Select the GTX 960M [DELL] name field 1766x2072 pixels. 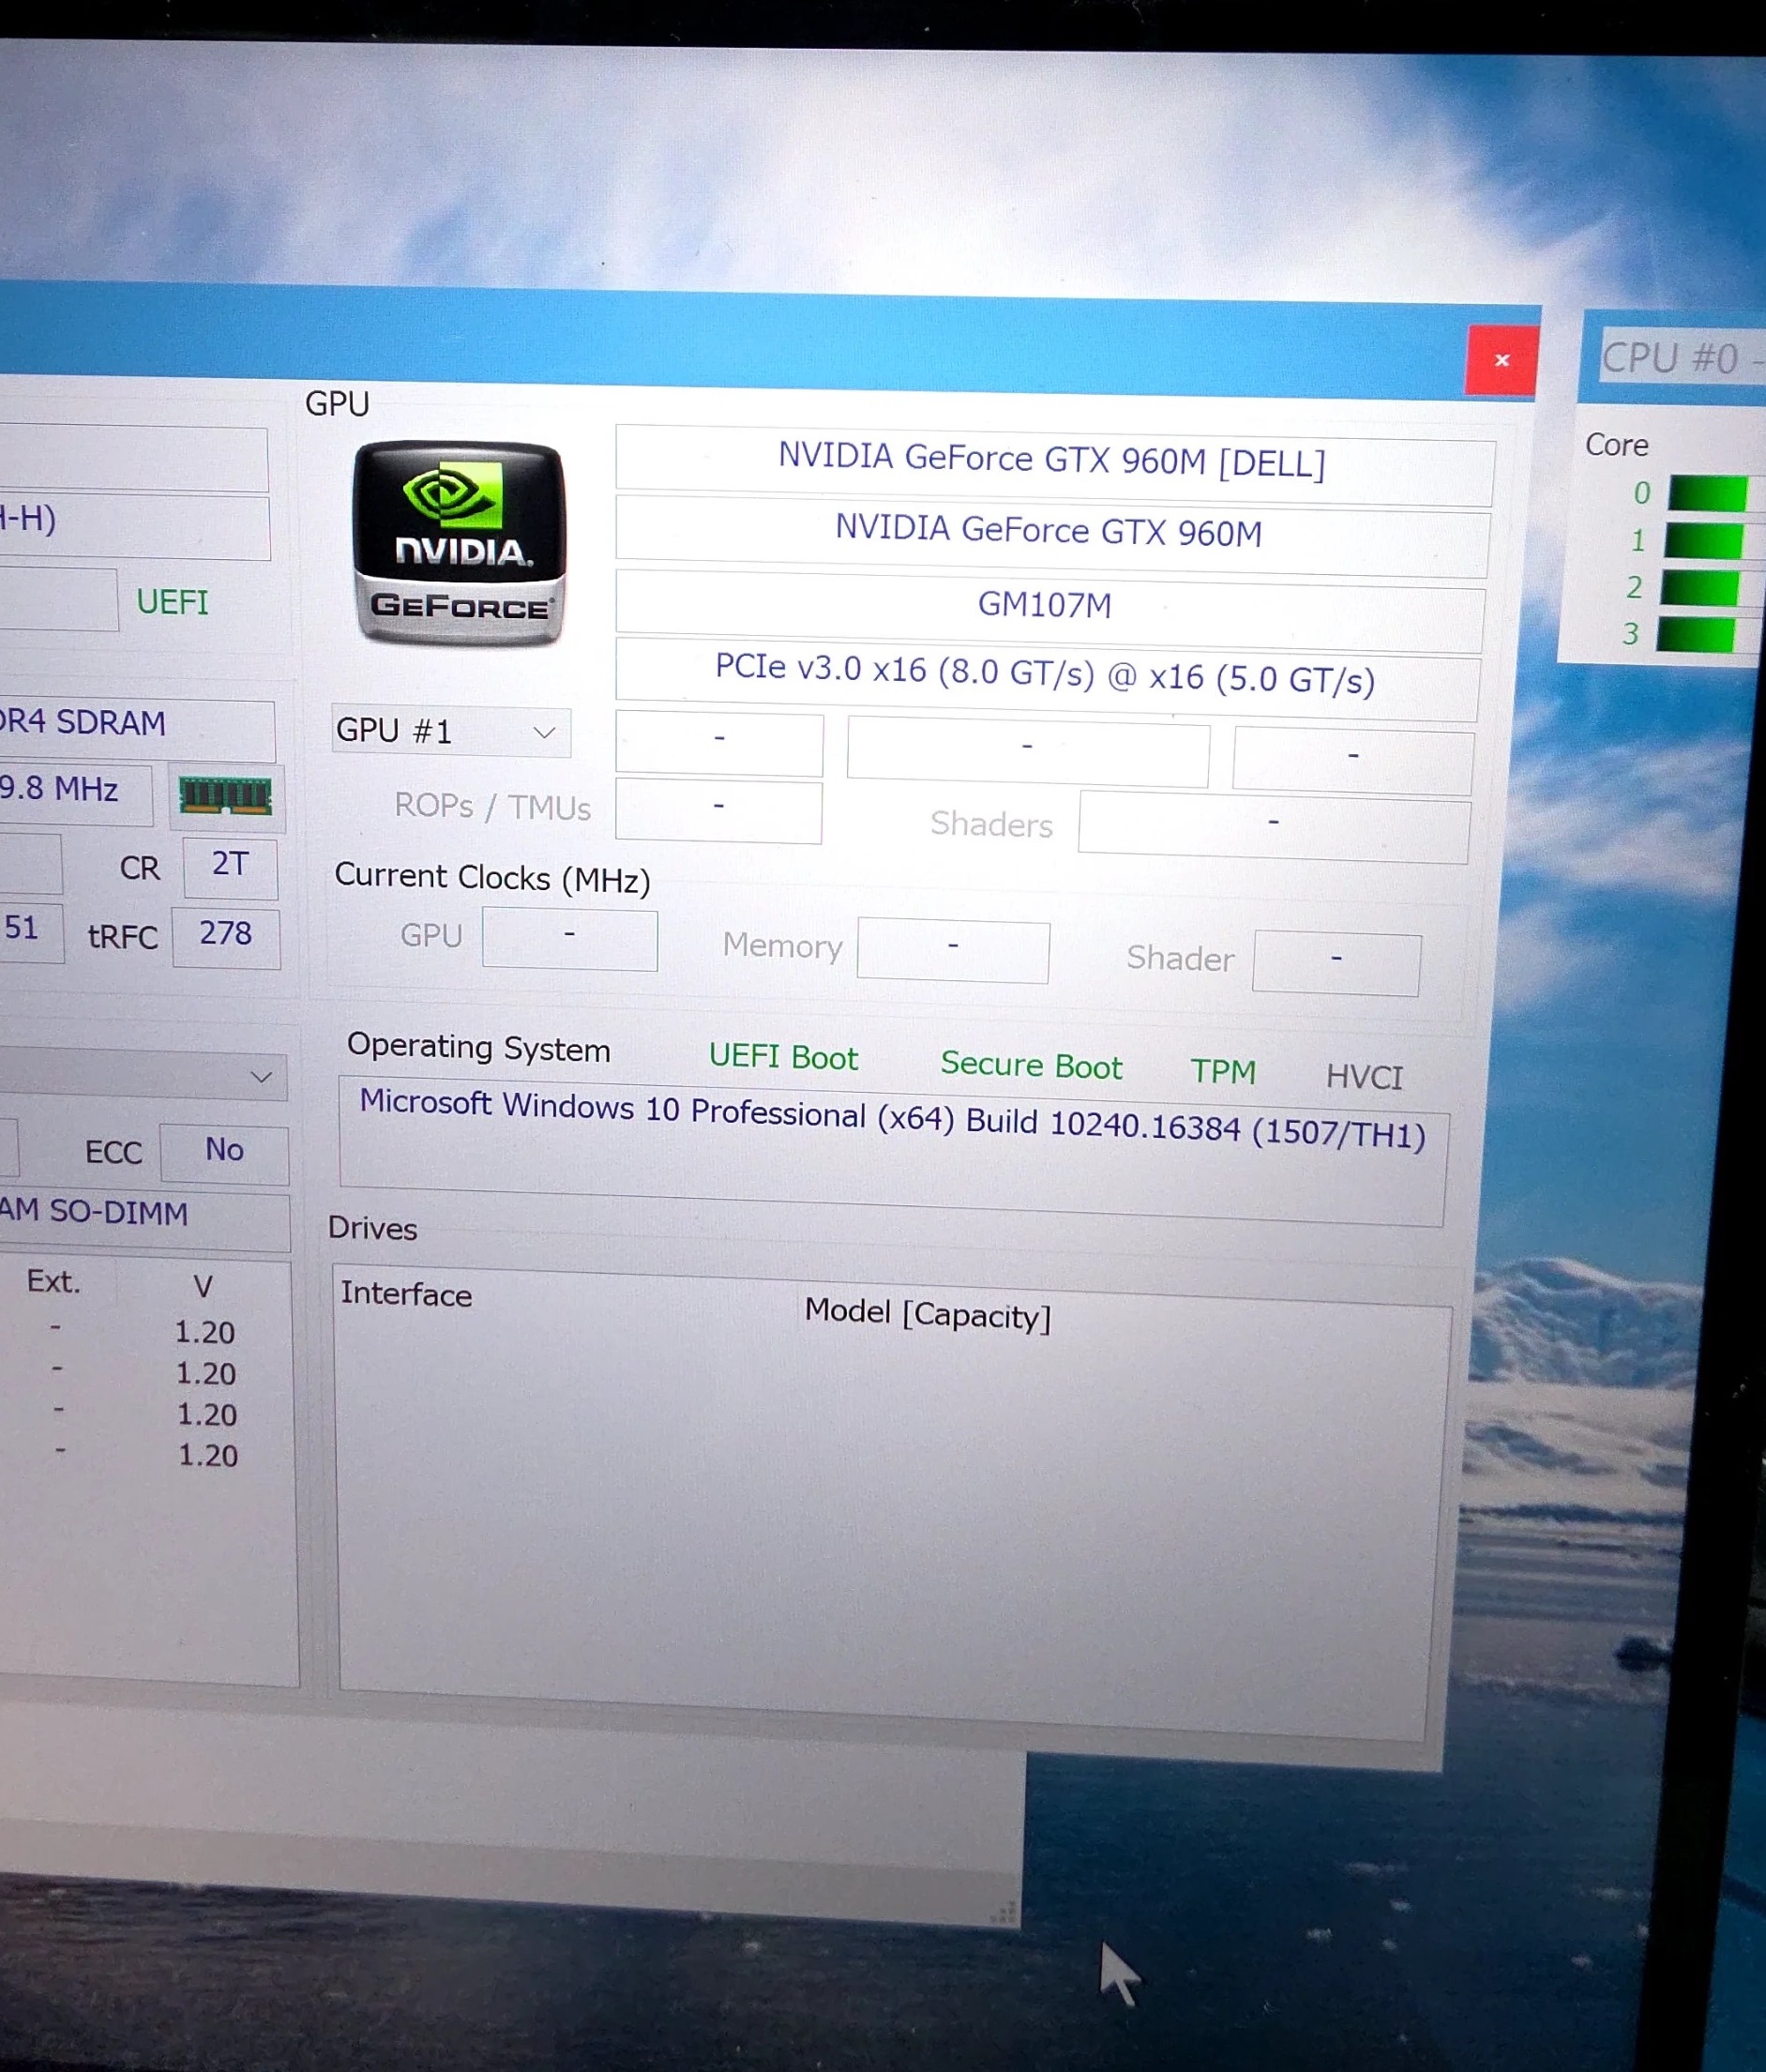tap(1055, 463)
